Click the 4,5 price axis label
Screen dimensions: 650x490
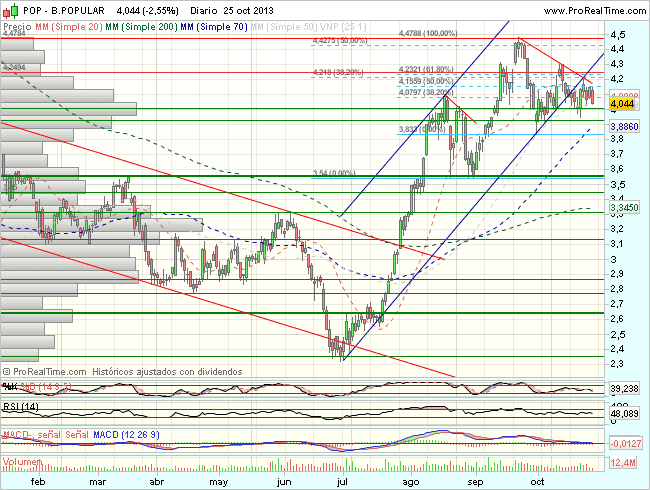(x=618, y=34)
